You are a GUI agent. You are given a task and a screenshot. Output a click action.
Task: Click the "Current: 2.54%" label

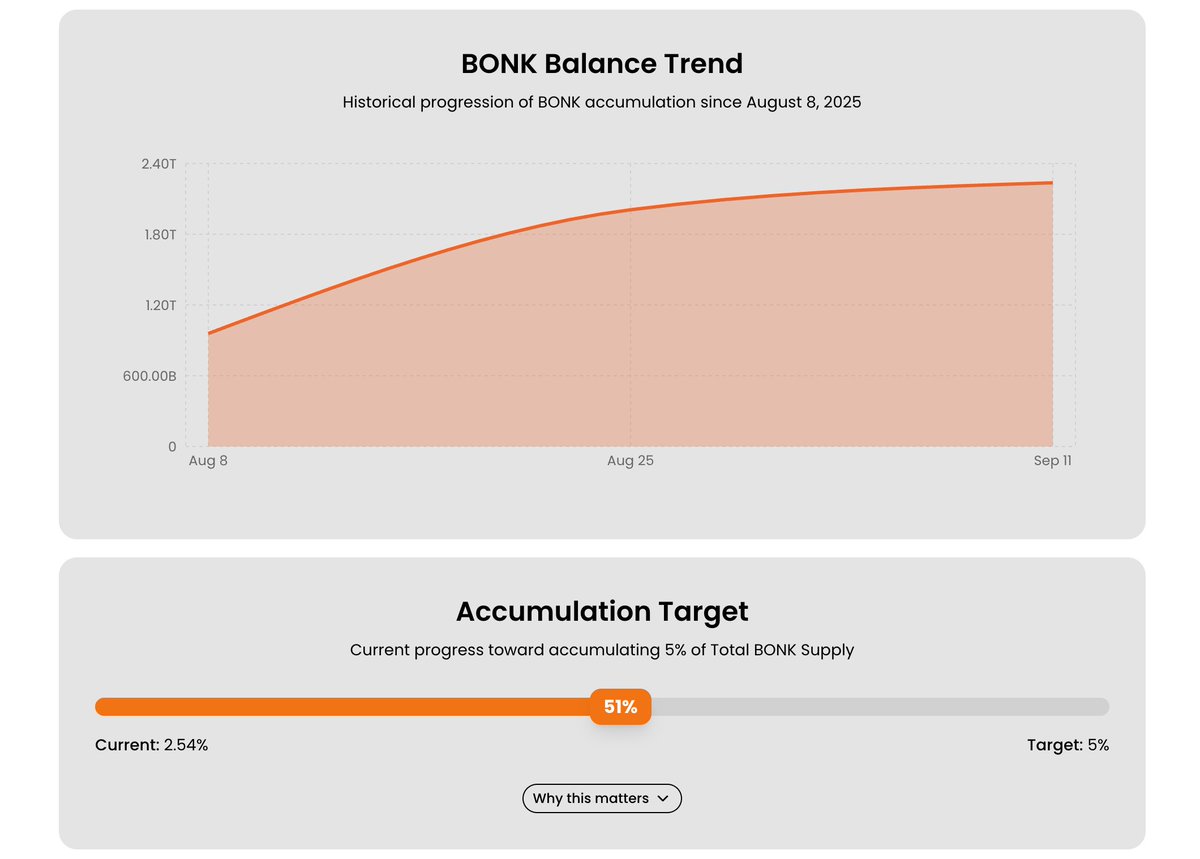click(151, 745)
